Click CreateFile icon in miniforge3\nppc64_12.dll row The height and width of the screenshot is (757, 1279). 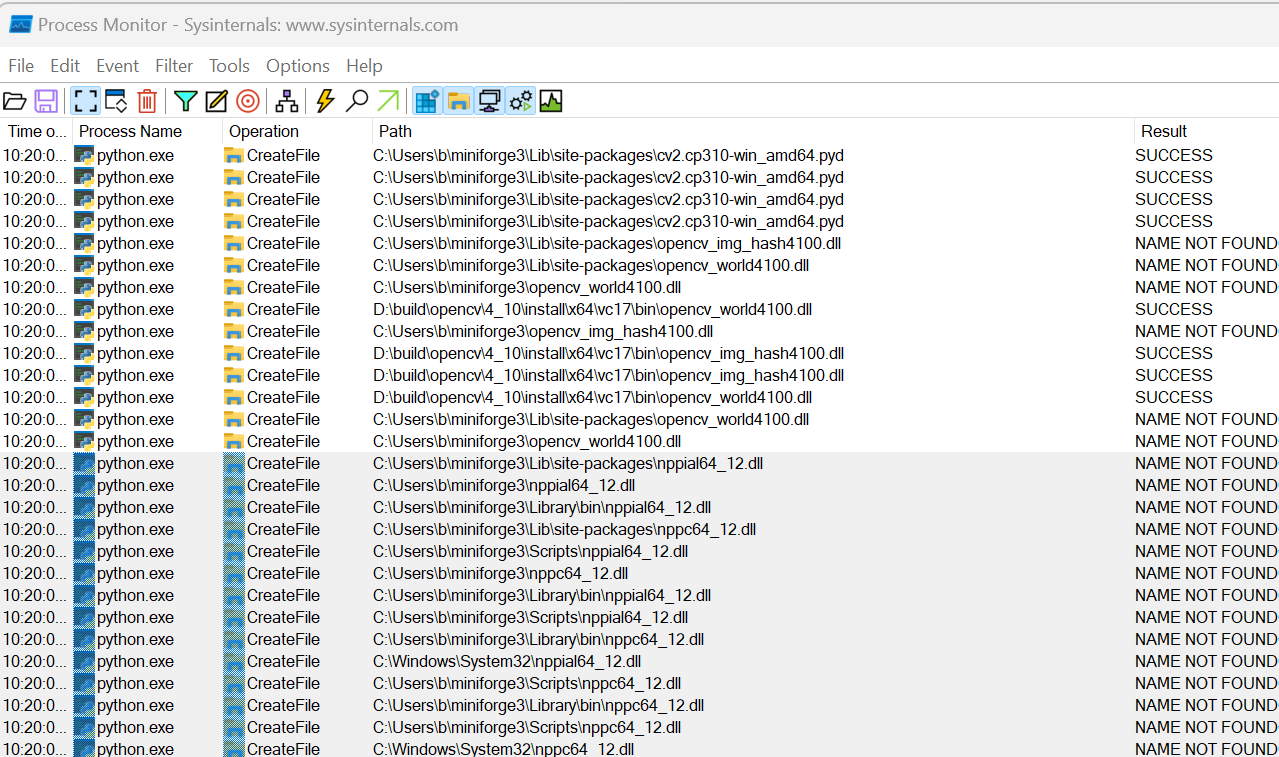pyautogui.click(x=234, y=573)
